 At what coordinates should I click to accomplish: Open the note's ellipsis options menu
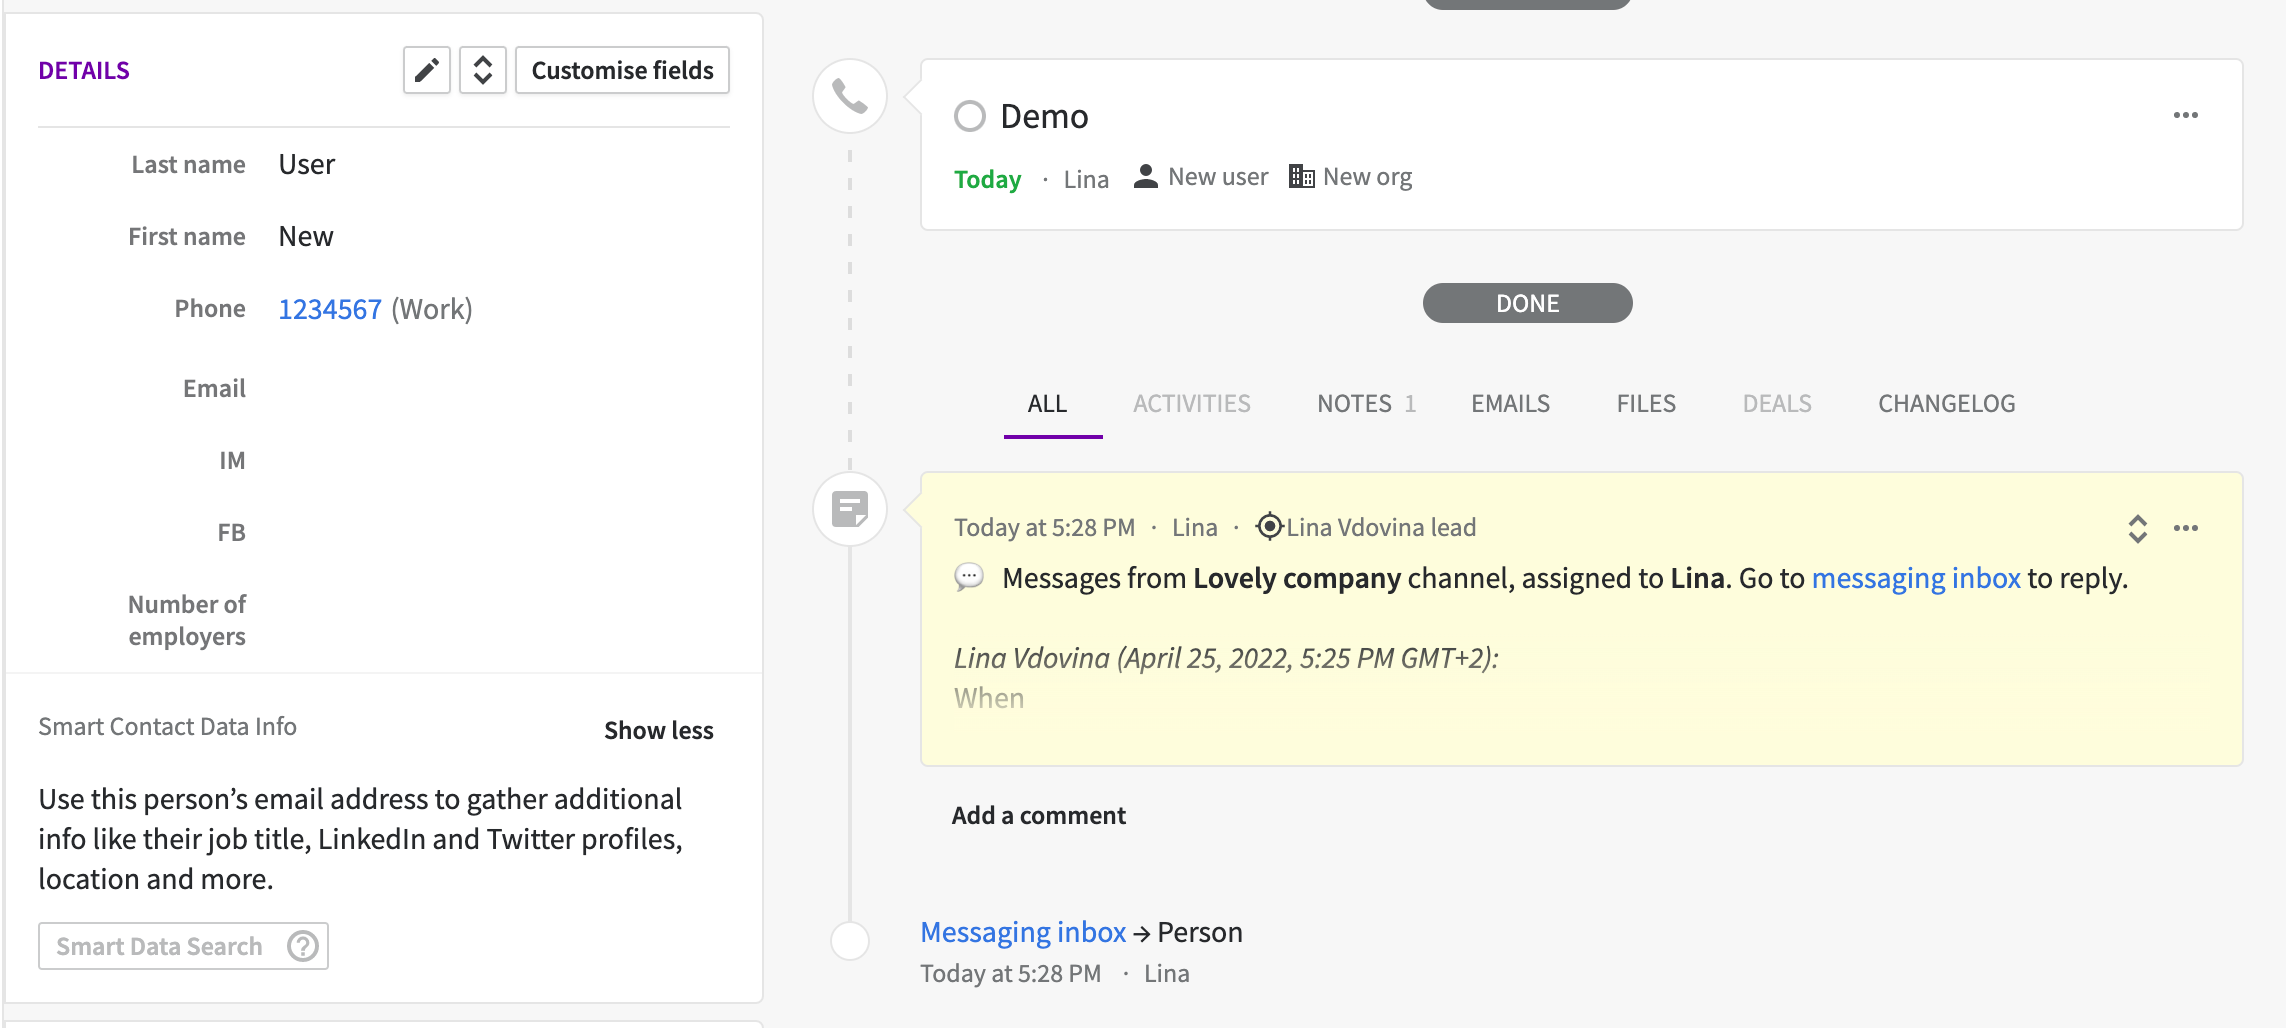click(x=2186, y=529)
